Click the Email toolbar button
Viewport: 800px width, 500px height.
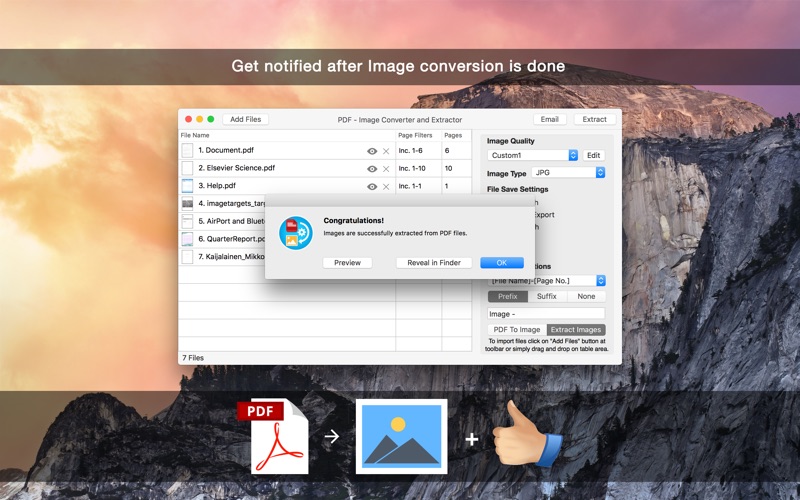tap(549, 119)
